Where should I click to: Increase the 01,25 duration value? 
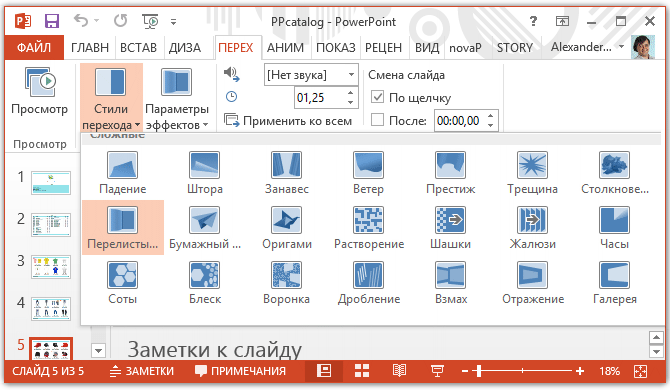351,92
